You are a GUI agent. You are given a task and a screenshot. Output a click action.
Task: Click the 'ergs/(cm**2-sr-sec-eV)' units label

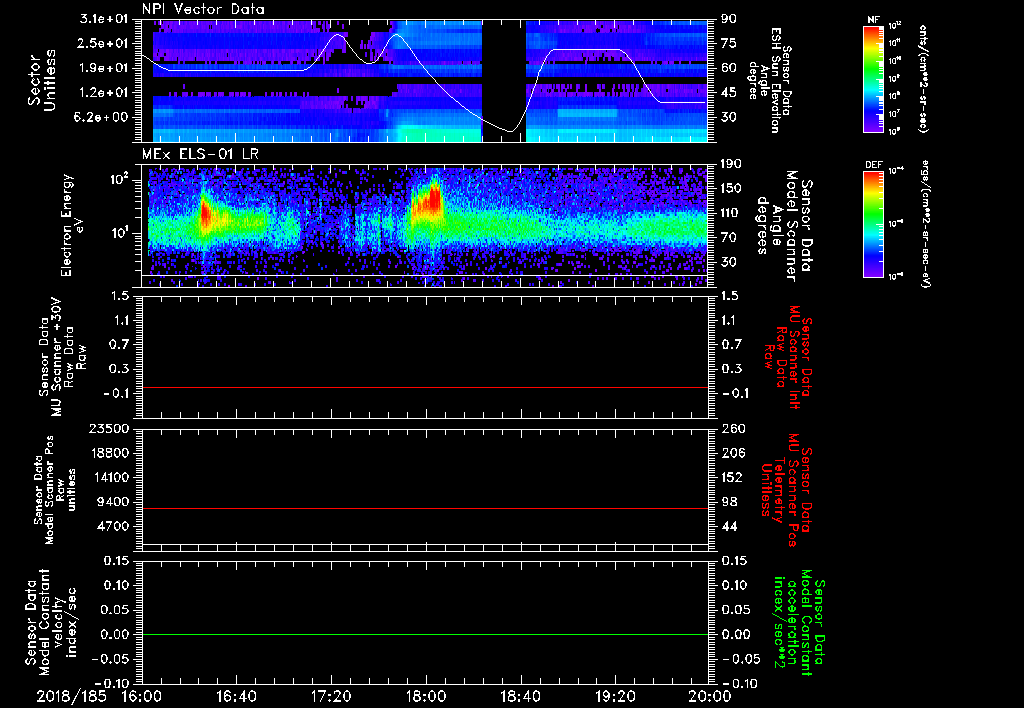click(925, 223)
